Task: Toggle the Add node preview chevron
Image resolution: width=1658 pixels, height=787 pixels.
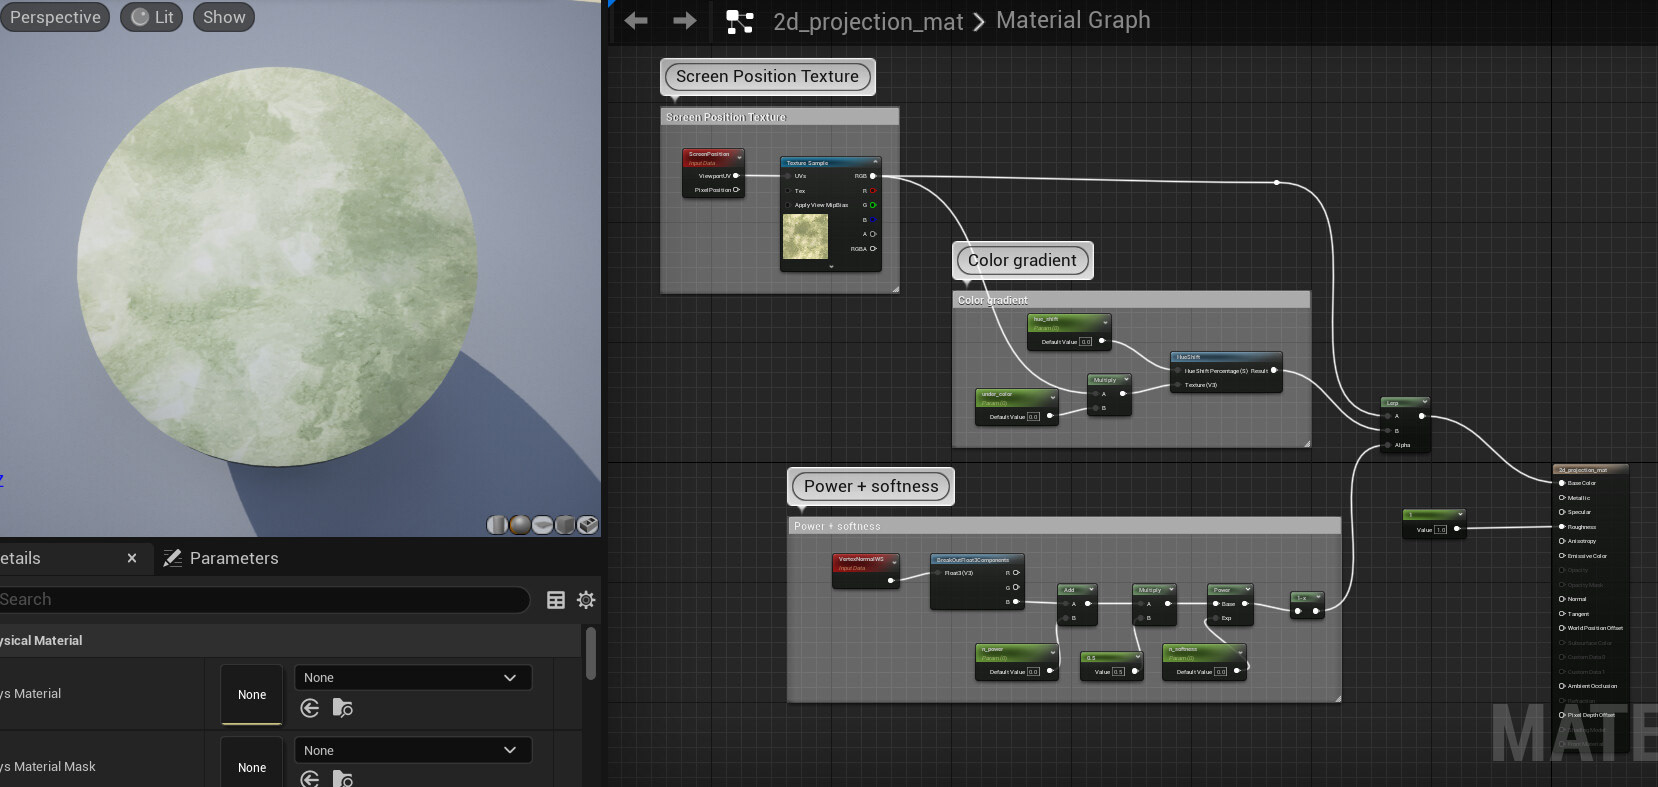Action: (x=1091, y=590)
